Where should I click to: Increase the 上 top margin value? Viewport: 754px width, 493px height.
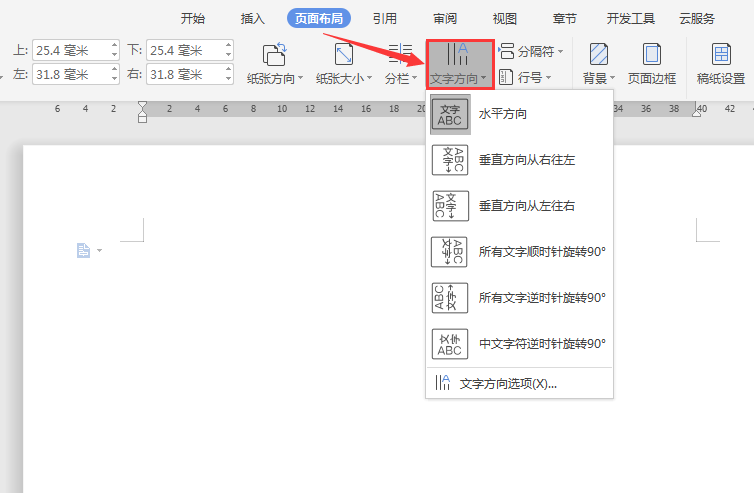pos(114,45)
